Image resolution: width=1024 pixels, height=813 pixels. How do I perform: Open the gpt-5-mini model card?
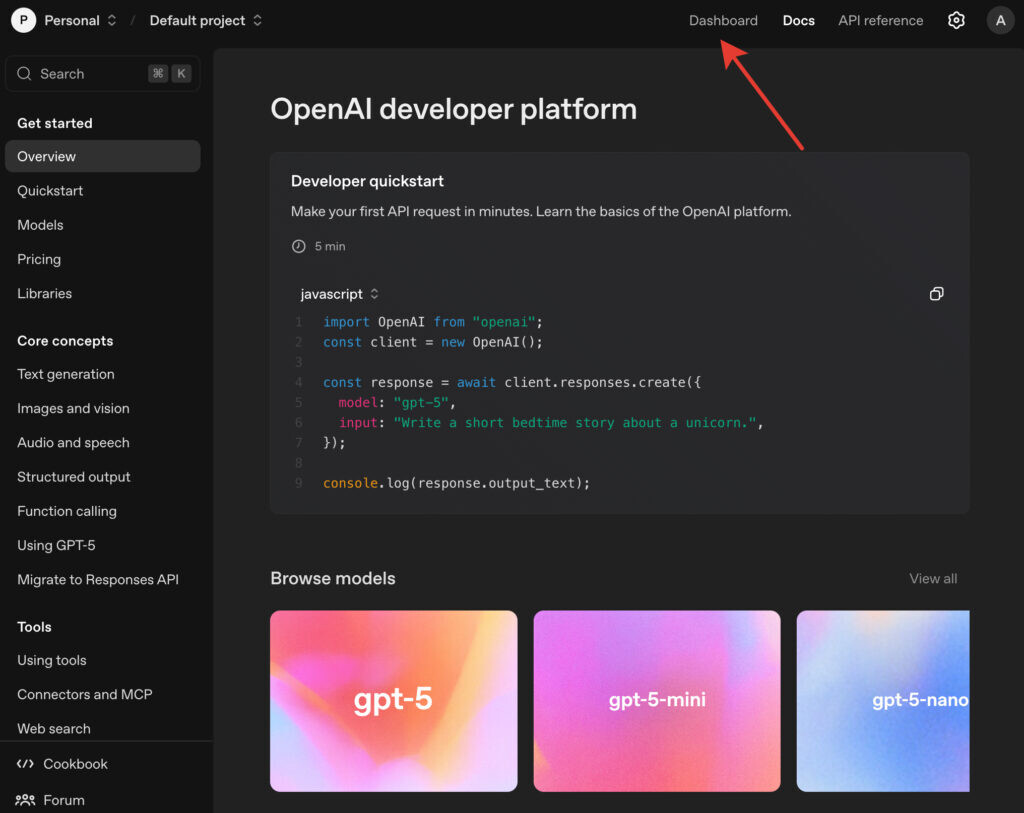click(656, 700)
